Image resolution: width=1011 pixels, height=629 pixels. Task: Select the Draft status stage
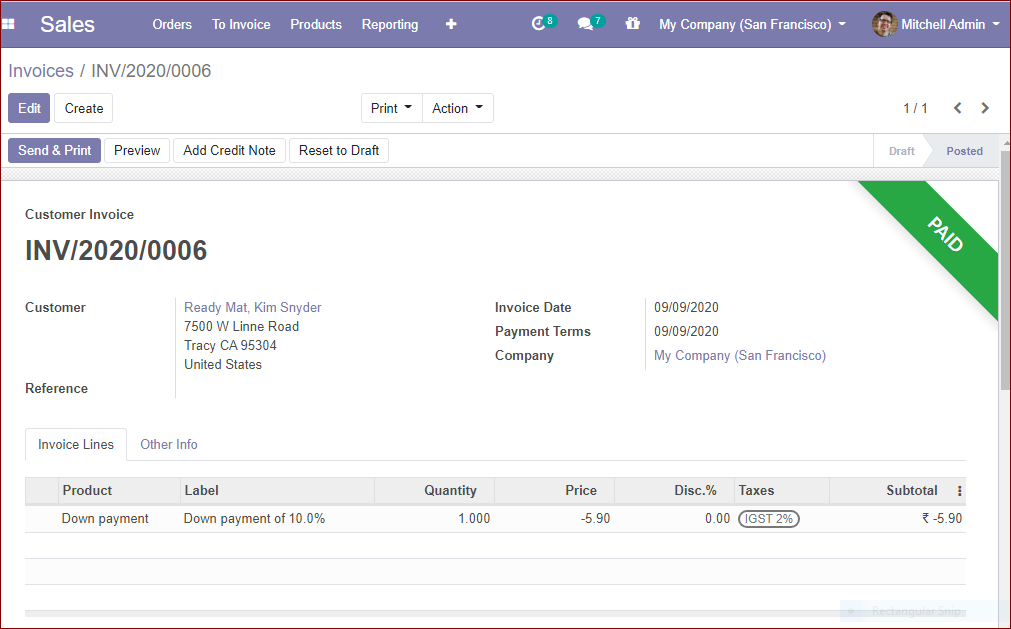[x=901, y=151]
